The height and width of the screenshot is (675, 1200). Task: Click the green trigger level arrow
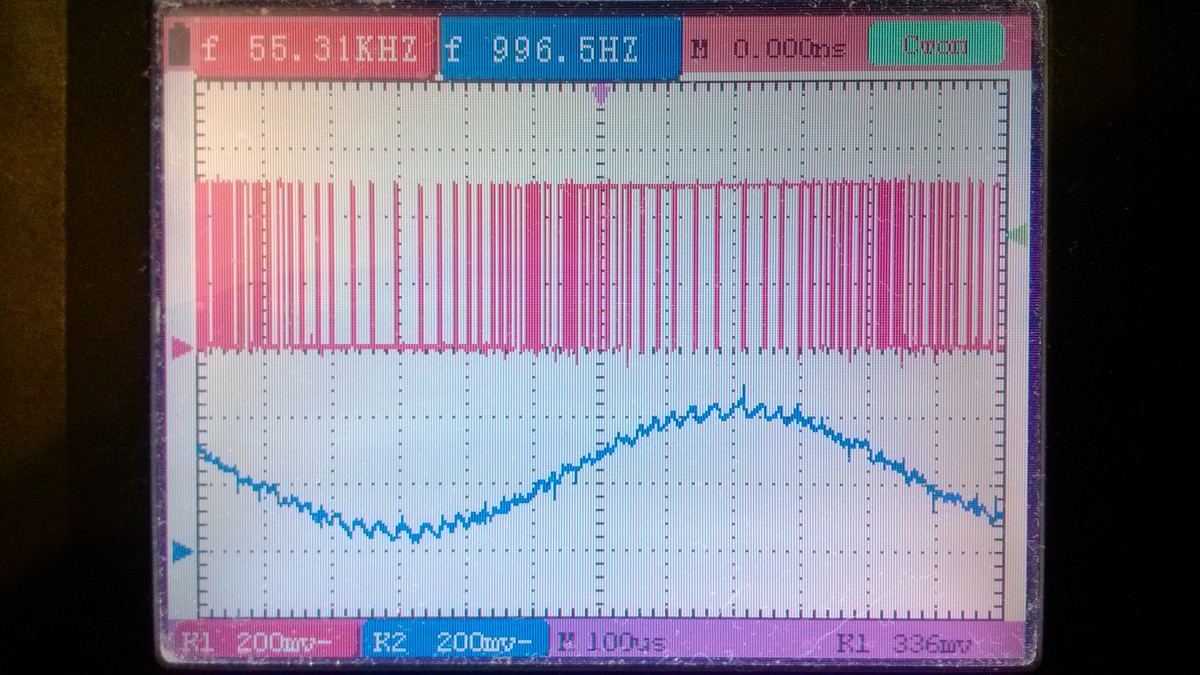[1017, 235]
